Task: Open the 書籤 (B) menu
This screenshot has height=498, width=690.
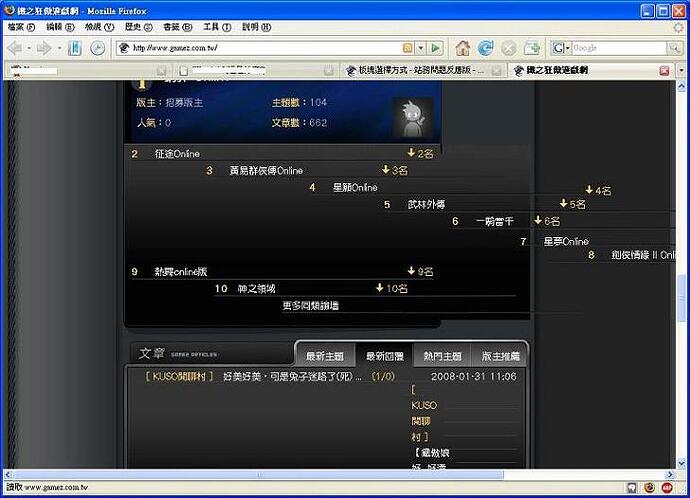Action: (x=178, y=27)
